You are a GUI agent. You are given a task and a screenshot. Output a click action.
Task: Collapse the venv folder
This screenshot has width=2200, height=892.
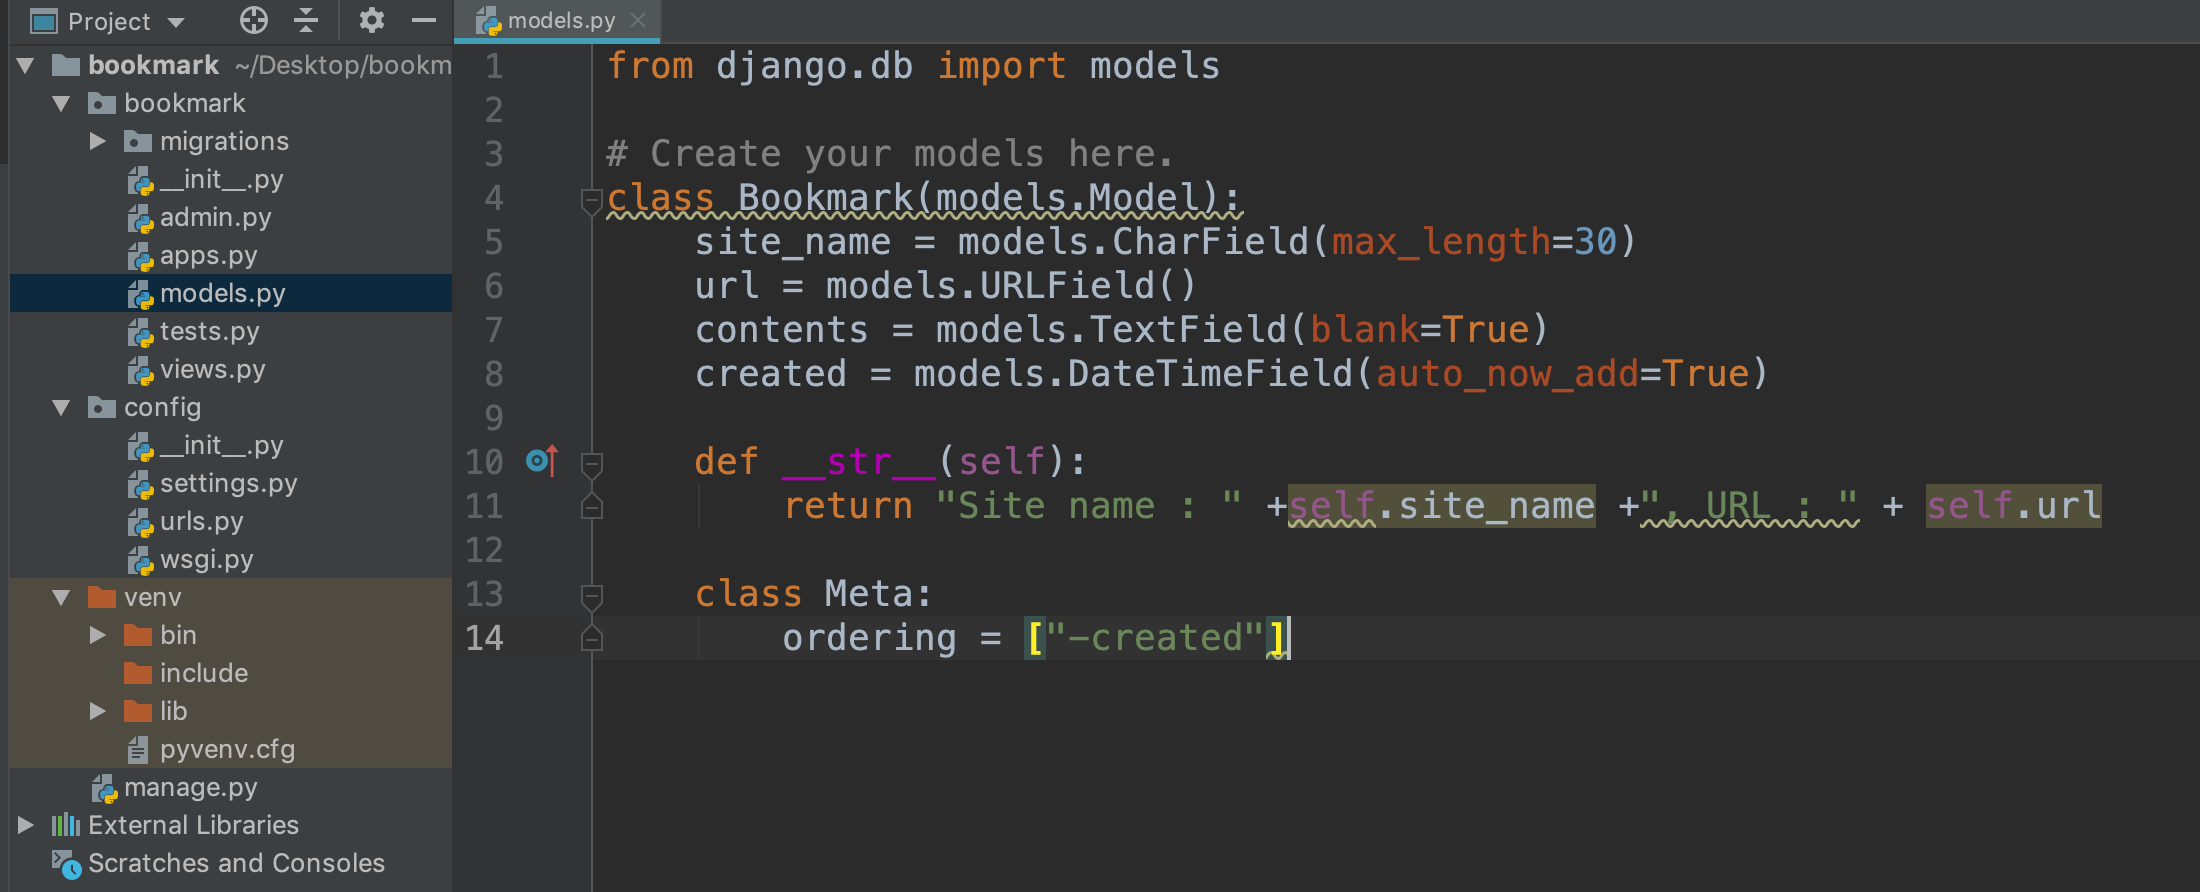pos(62,598)
